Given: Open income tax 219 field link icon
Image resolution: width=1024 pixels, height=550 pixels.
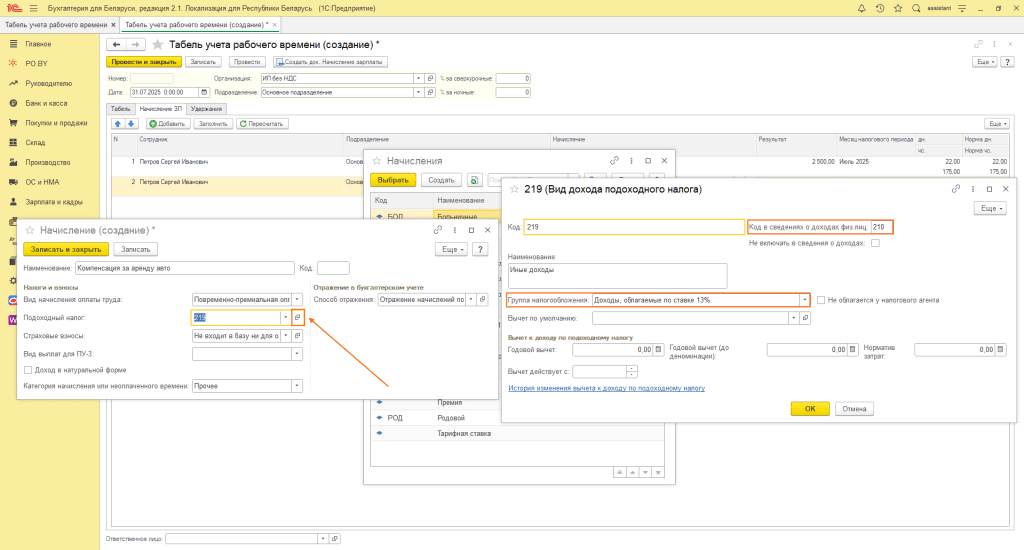Looking at the screenshot, I should click(x=297, y=317).
